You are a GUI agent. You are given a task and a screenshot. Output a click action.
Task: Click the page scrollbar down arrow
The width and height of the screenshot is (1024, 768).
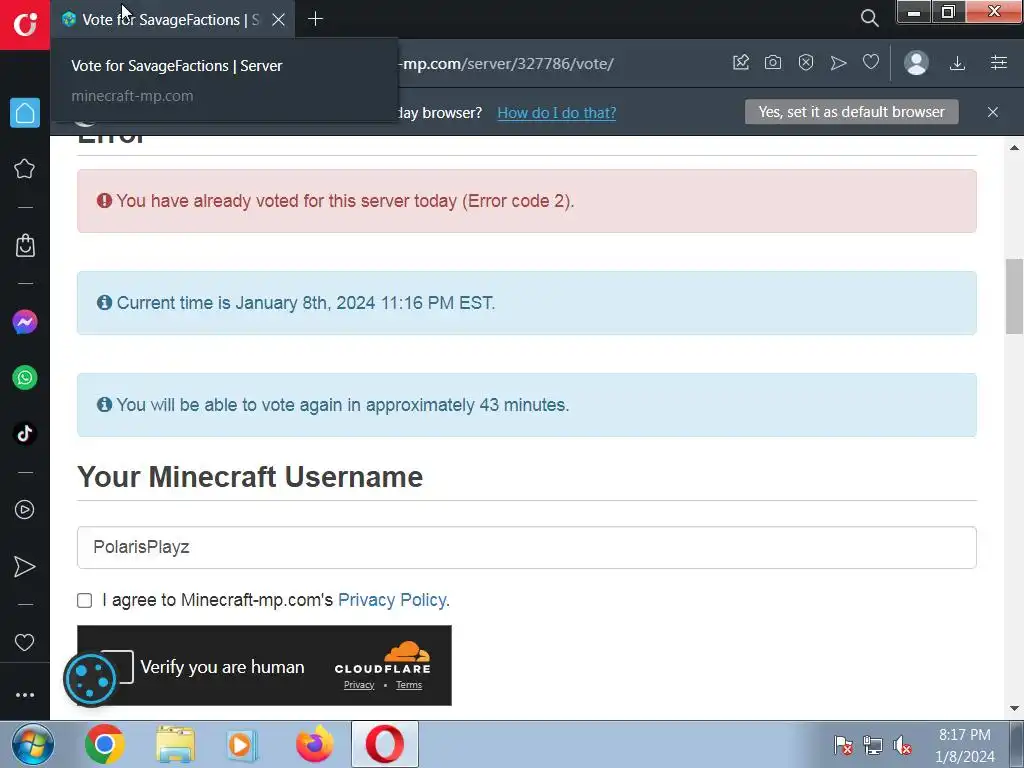(1014, 709)
